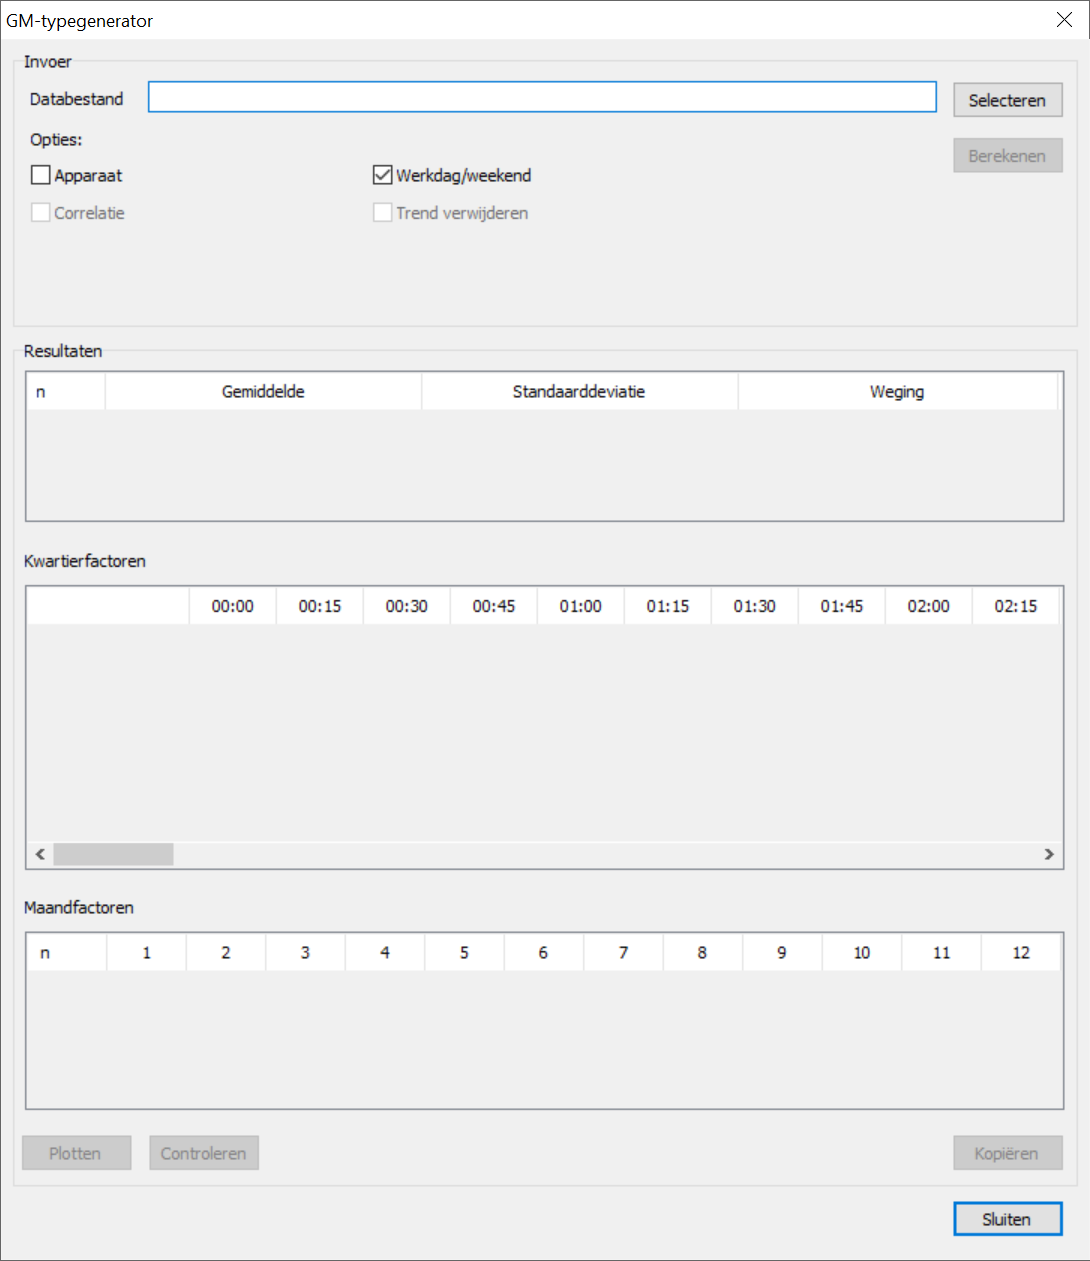This screenshot has height=1261, width=1090.
Task: Select the Gemiddelde column header
Action: pyautogui.click(x=263, y=392)
